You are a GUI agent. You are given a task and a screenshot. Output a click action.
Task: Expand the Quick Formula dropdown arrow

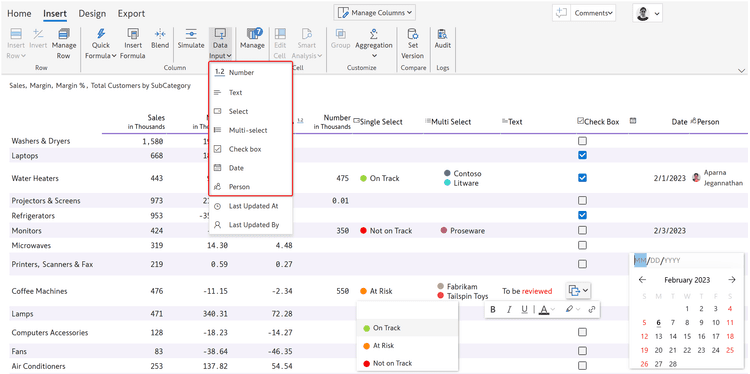point(114,56)
